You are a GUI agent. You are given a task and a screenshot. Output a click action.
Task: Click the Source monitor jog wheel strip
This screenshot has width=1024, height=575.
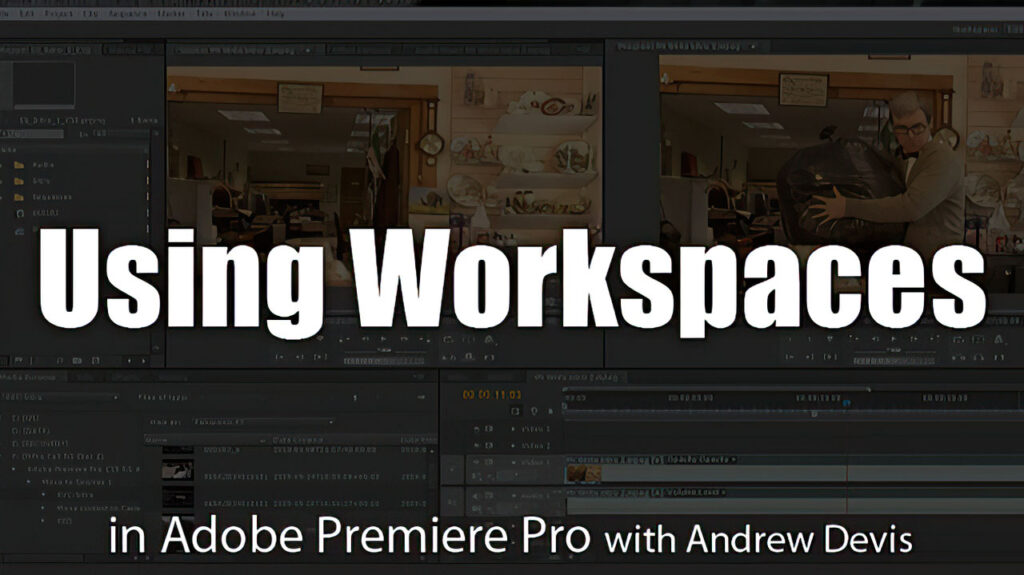385,361
